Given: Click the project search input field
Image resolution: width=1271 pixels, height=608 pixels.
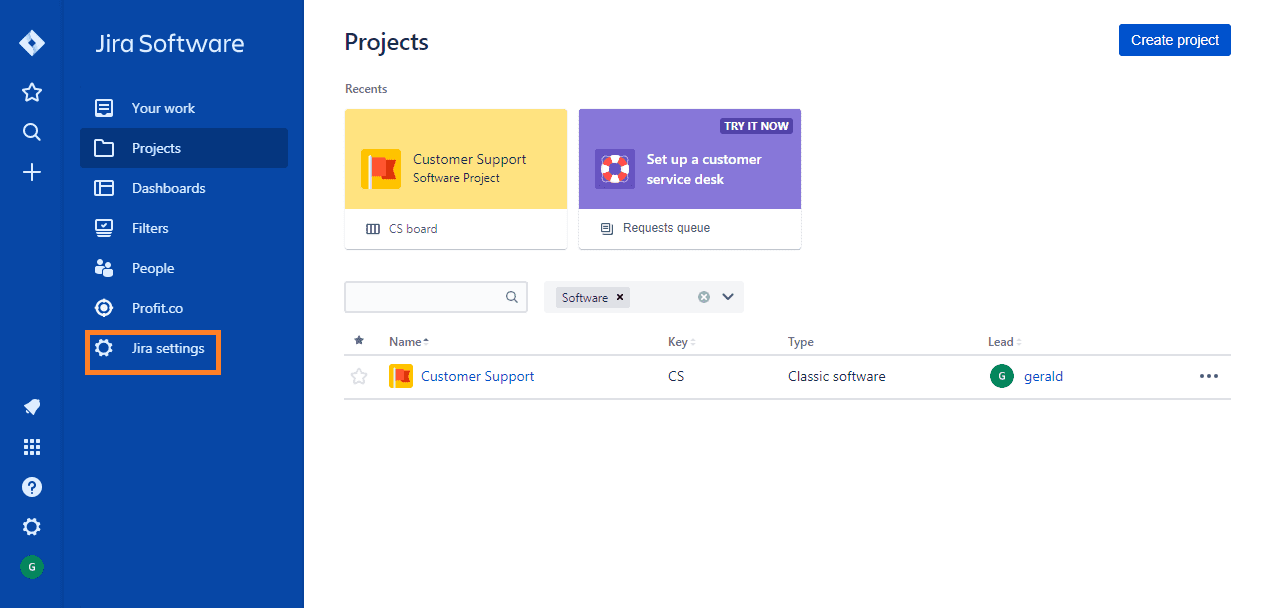Looking at the screenshot, I should pos(436,297).
